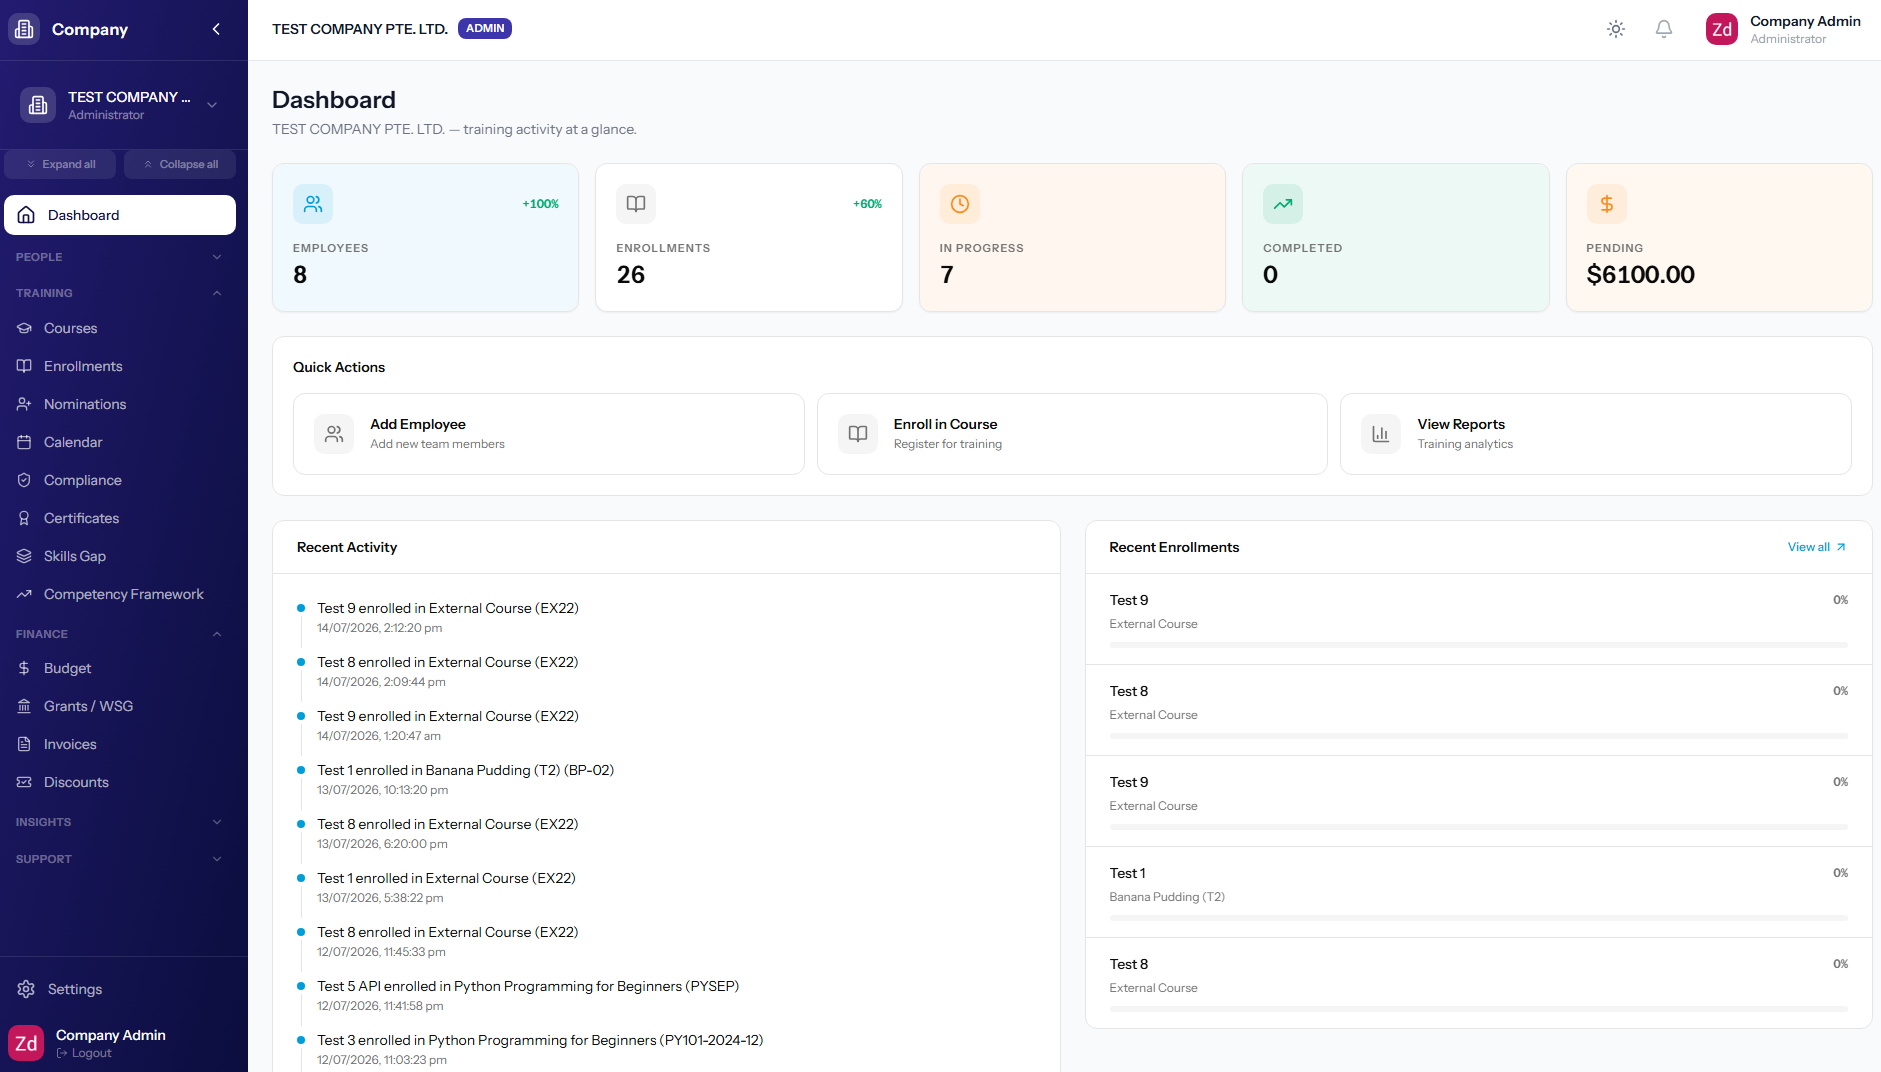Click the View Reports bar chart icon
The image size is (1881, 1072).
click(1381, 434)
